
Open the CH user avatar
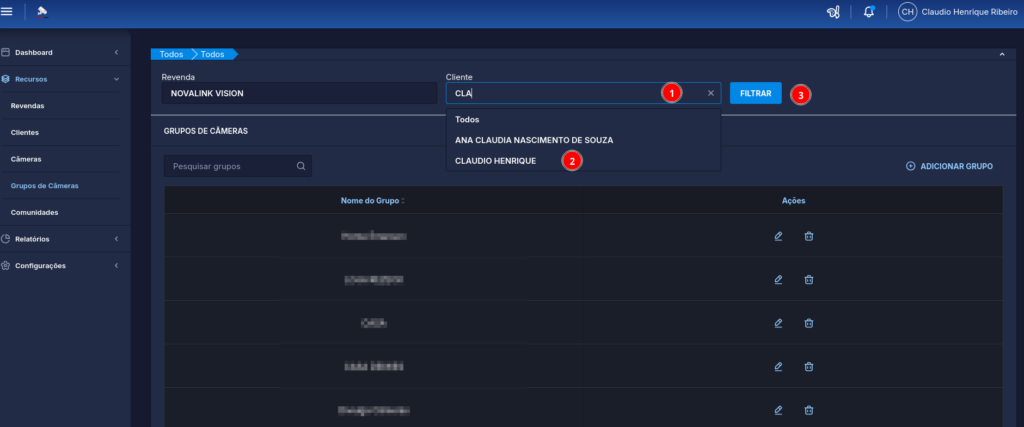pyautogui.click(x=907, y=12)
